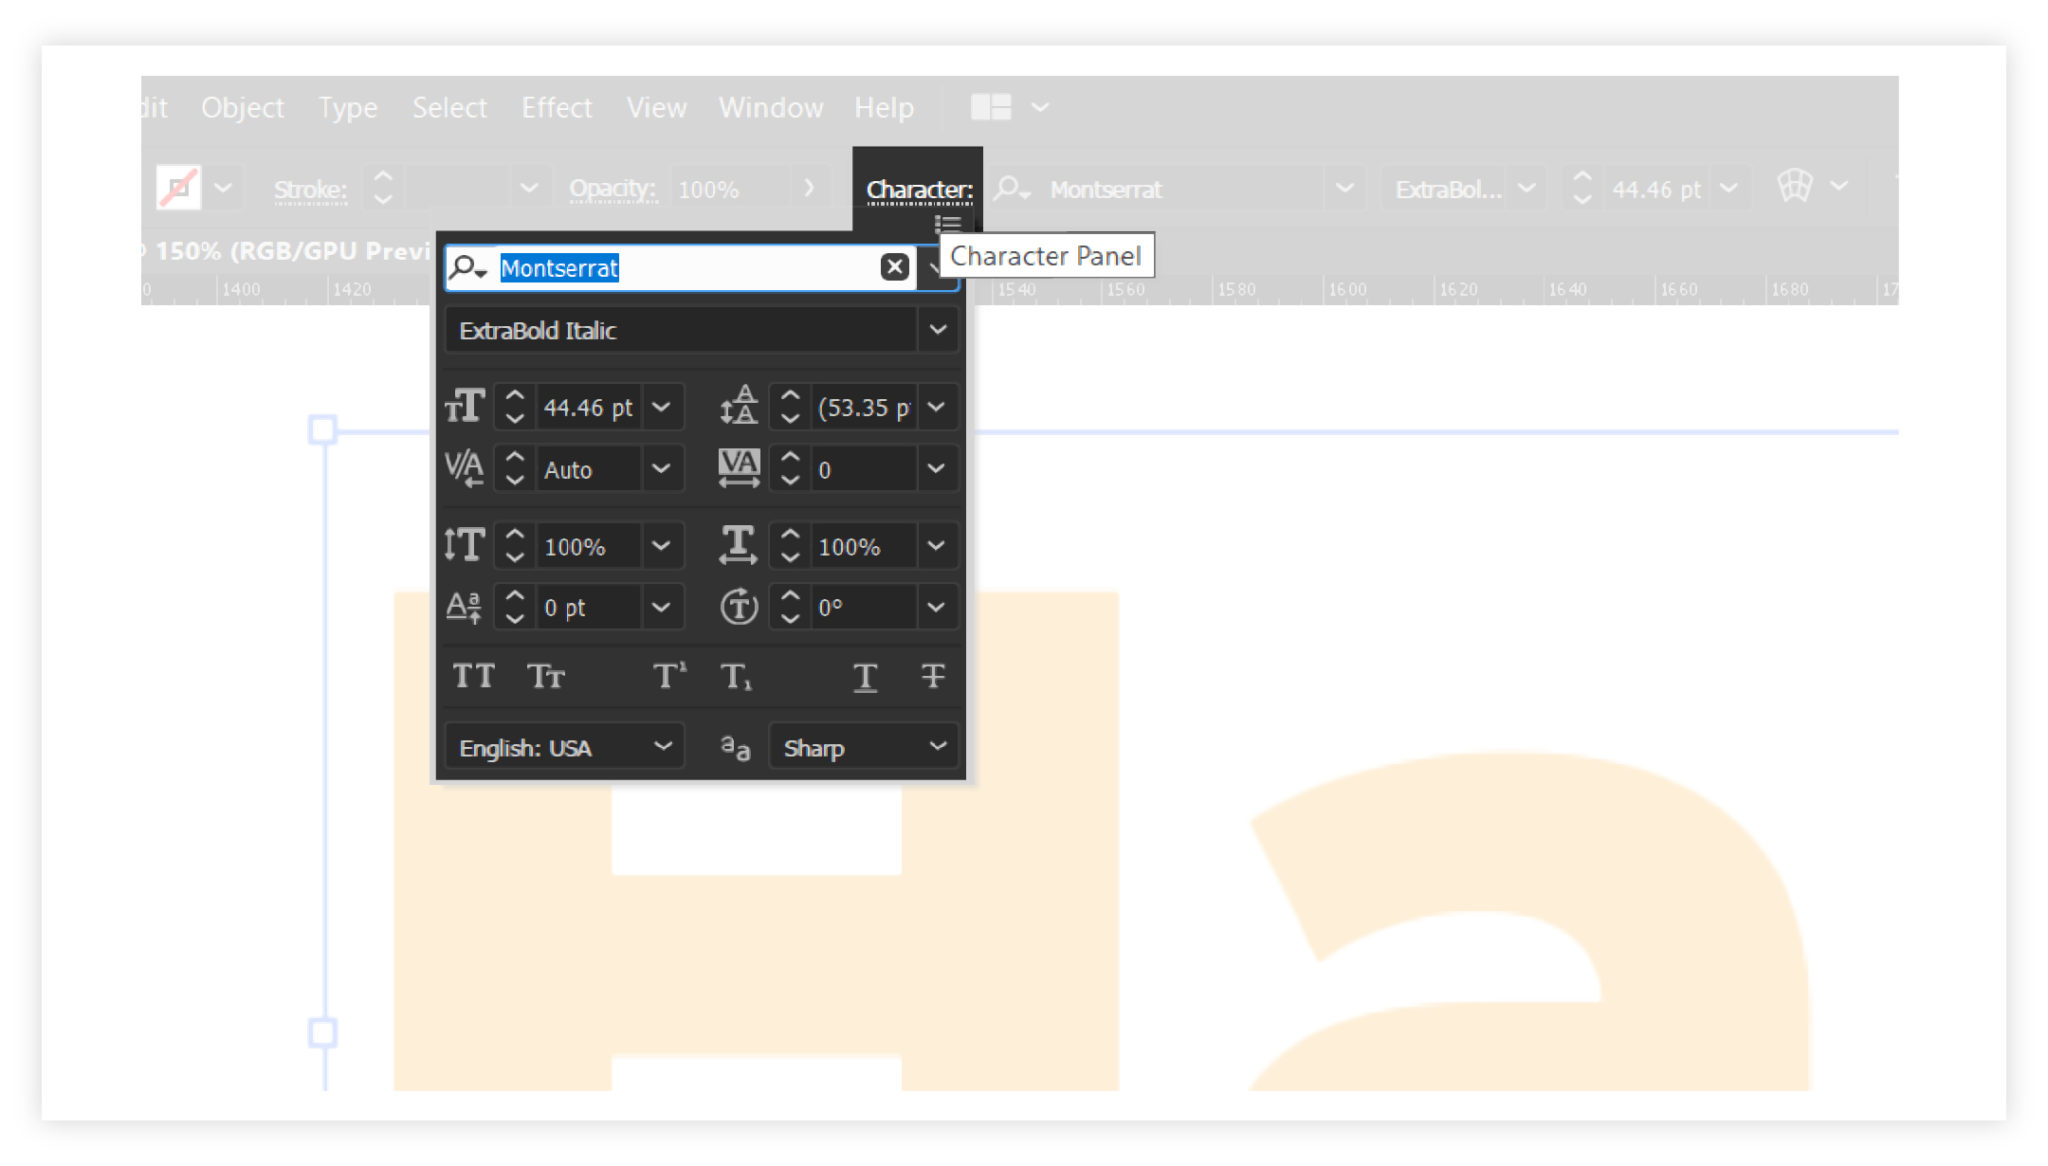The image size is (2048, 1166).
Task: Click the stroke weight stepper arrows
Action: click(383, 188)
